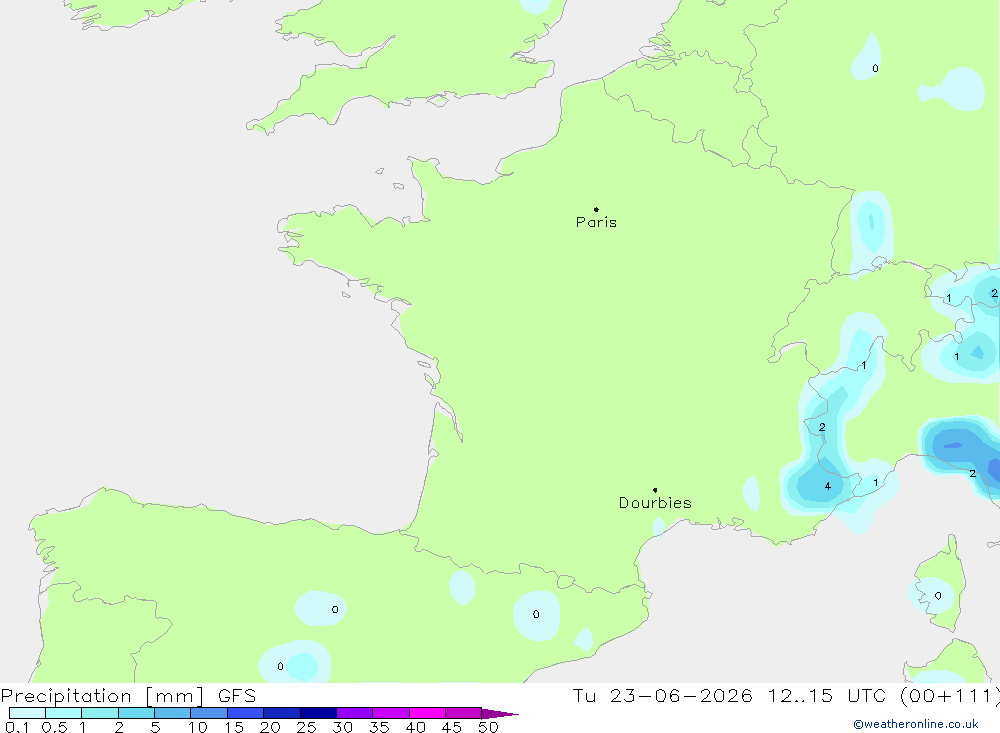The width and height of the screenshot is (1000, 733).
Task: Click the Paris city label
Action: pos(596,222)
